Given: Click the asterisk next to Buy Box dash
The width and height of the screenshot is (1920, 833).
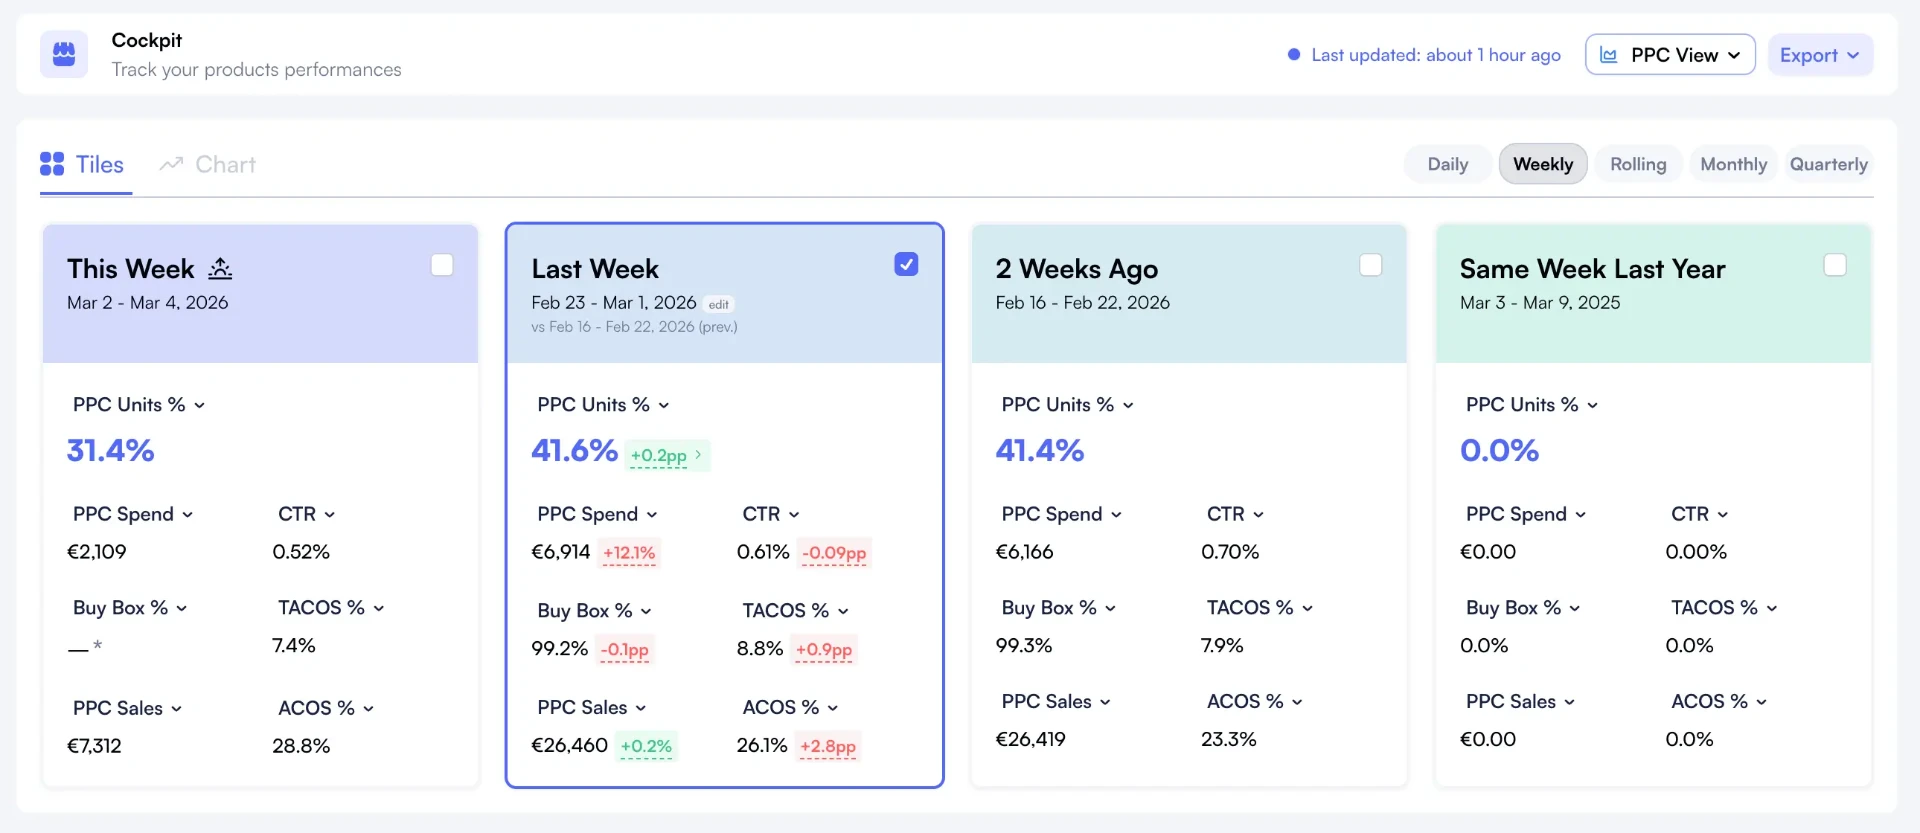Looking at the screenshot, I should (x=97, y=646).
